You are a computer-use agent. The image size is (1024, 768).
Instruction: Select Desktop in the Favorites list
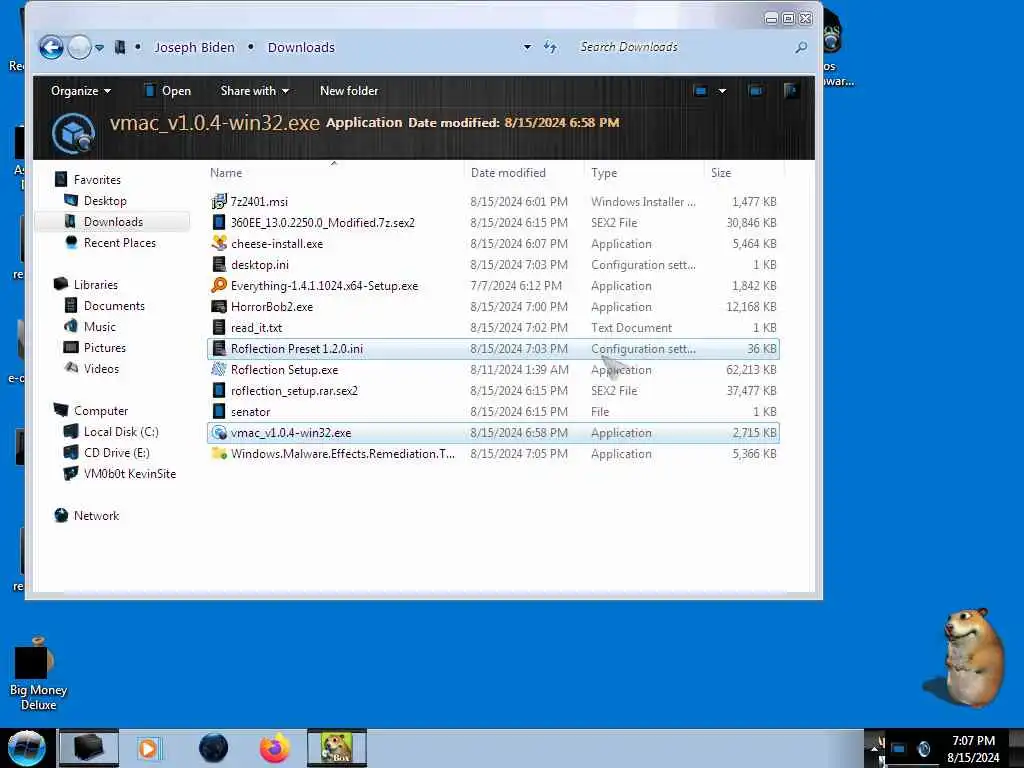pos(105,200)
